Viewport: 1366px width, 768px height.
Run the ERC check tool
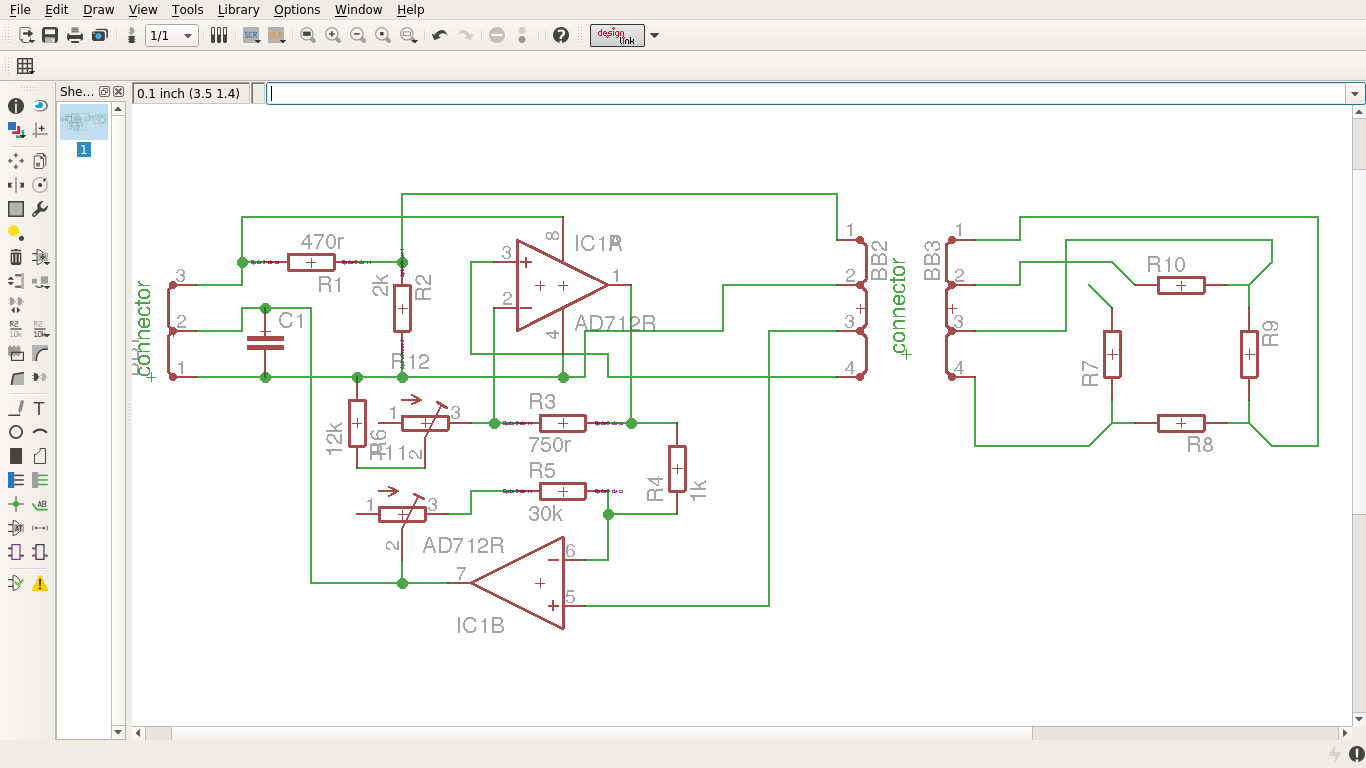pos(16,583)
